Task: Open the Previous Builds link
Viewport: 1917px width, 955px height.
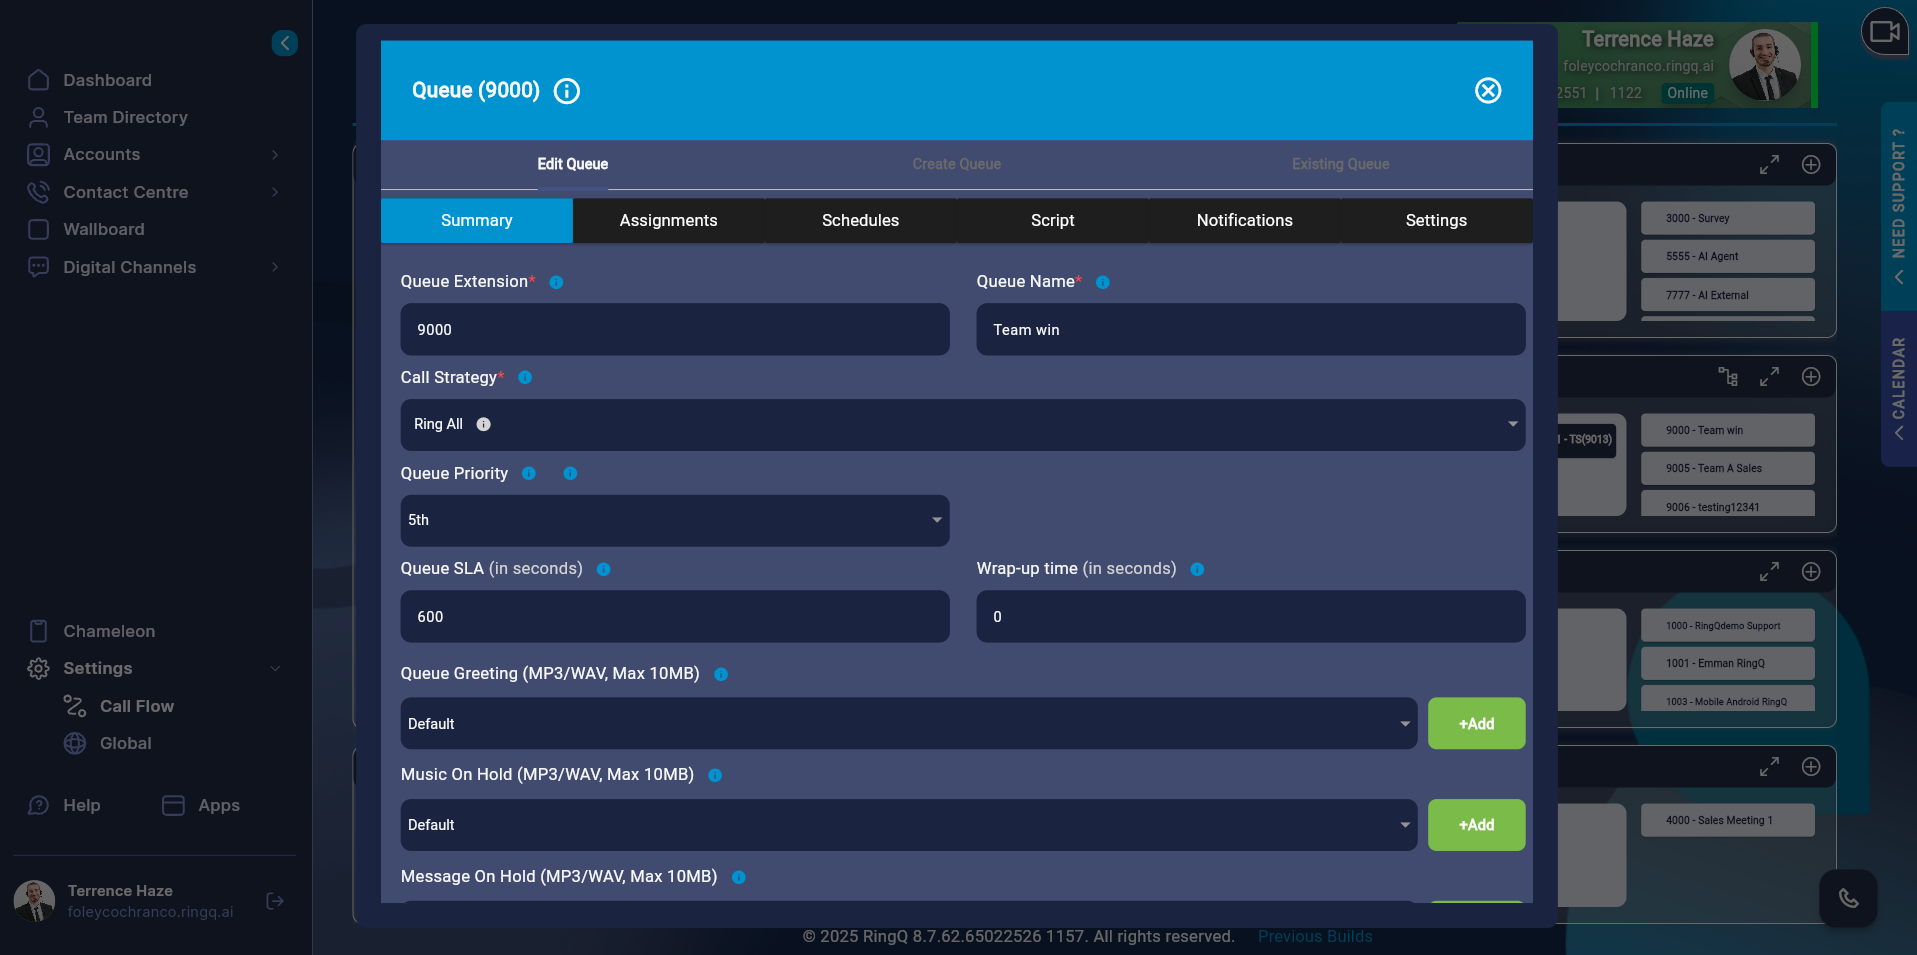Action: pyautogui.click(x=1314, y=936)
